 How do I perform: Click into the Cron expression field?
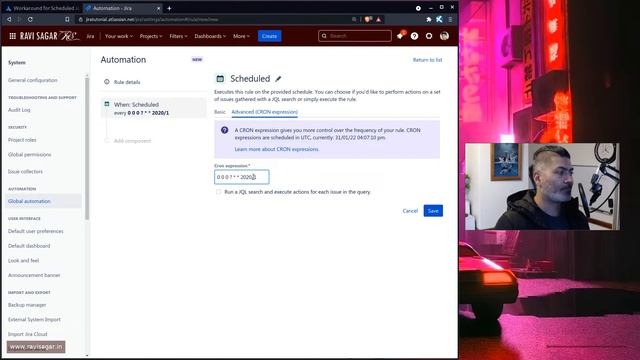click(242, 177)
